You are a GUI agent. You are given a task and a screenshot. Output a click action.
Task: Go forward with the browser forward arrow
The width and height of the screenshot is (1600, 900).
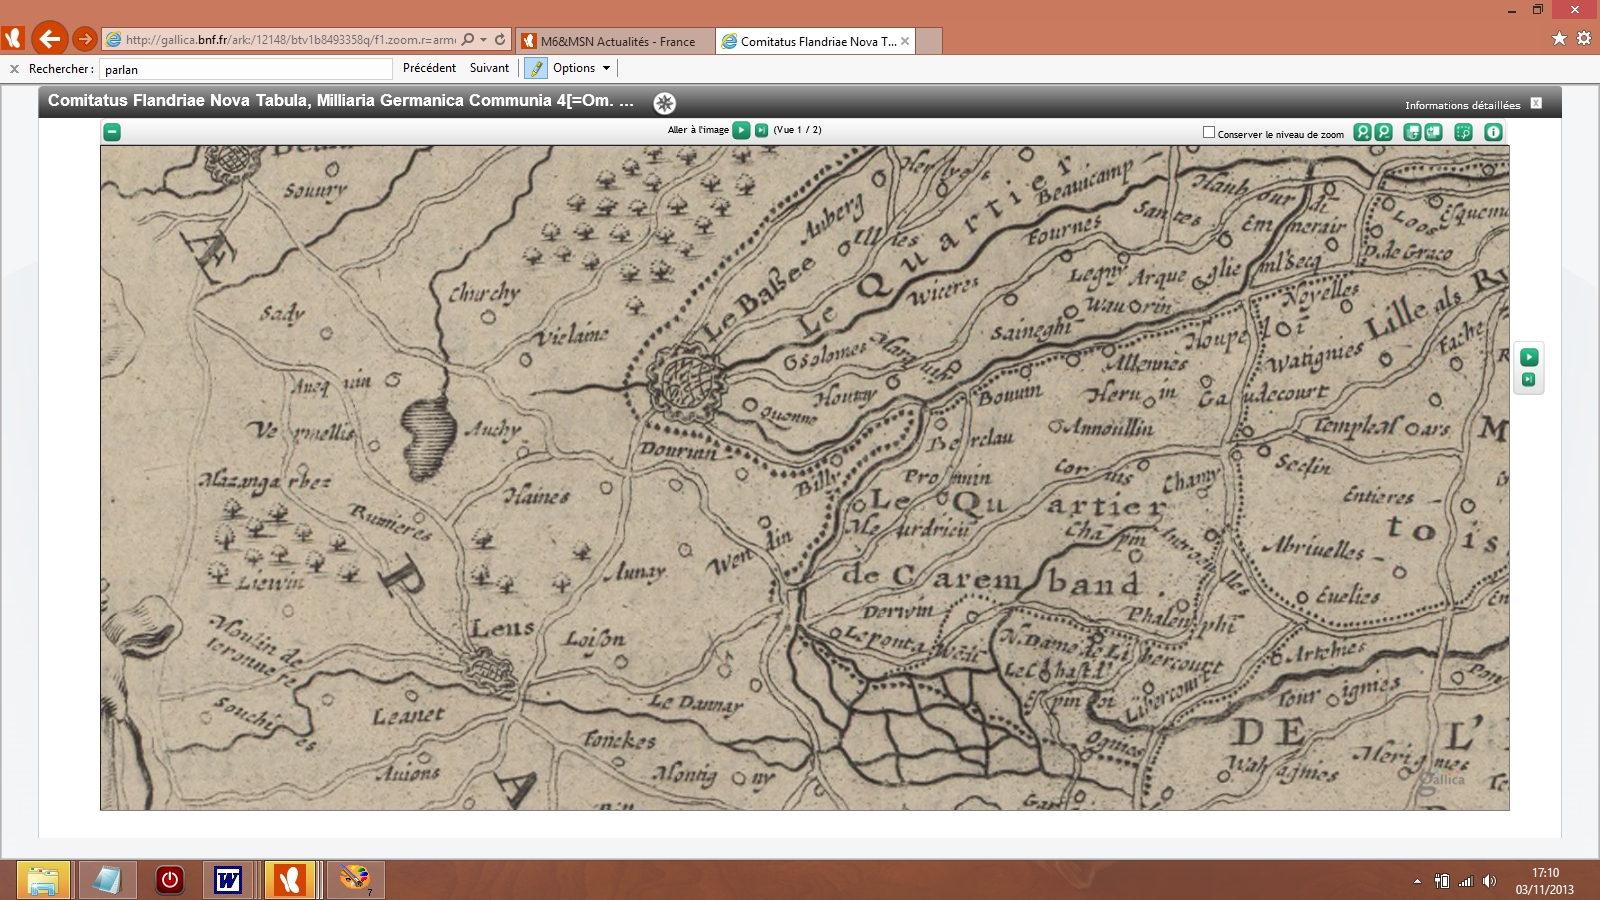[x=85, y=39]
